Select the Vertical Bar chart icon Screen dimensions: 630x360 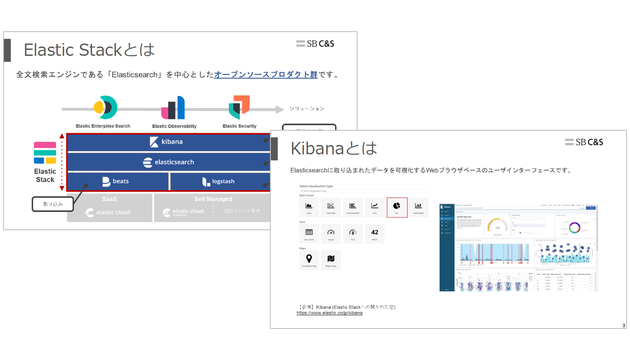418,207
